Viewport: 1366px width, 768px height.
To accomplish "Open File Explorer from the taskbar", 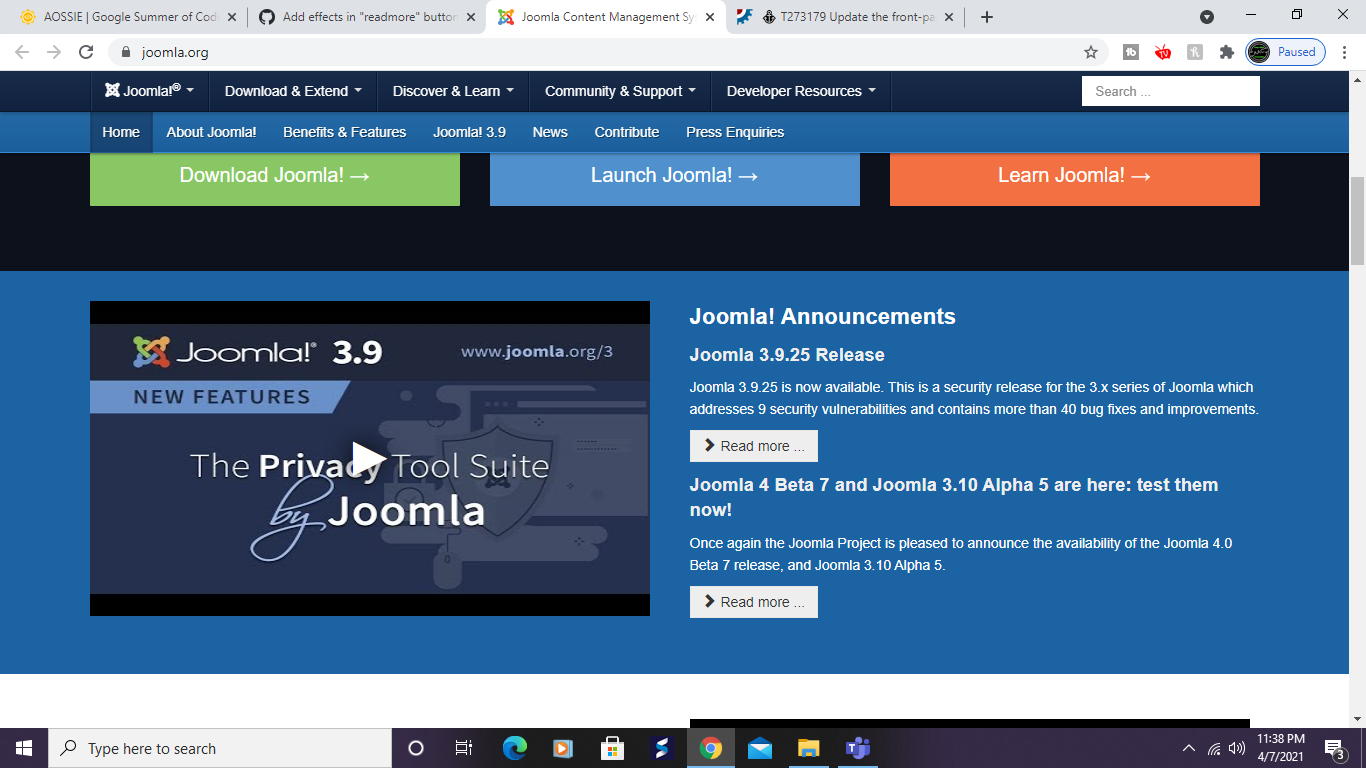I will [x=809, y=748].
